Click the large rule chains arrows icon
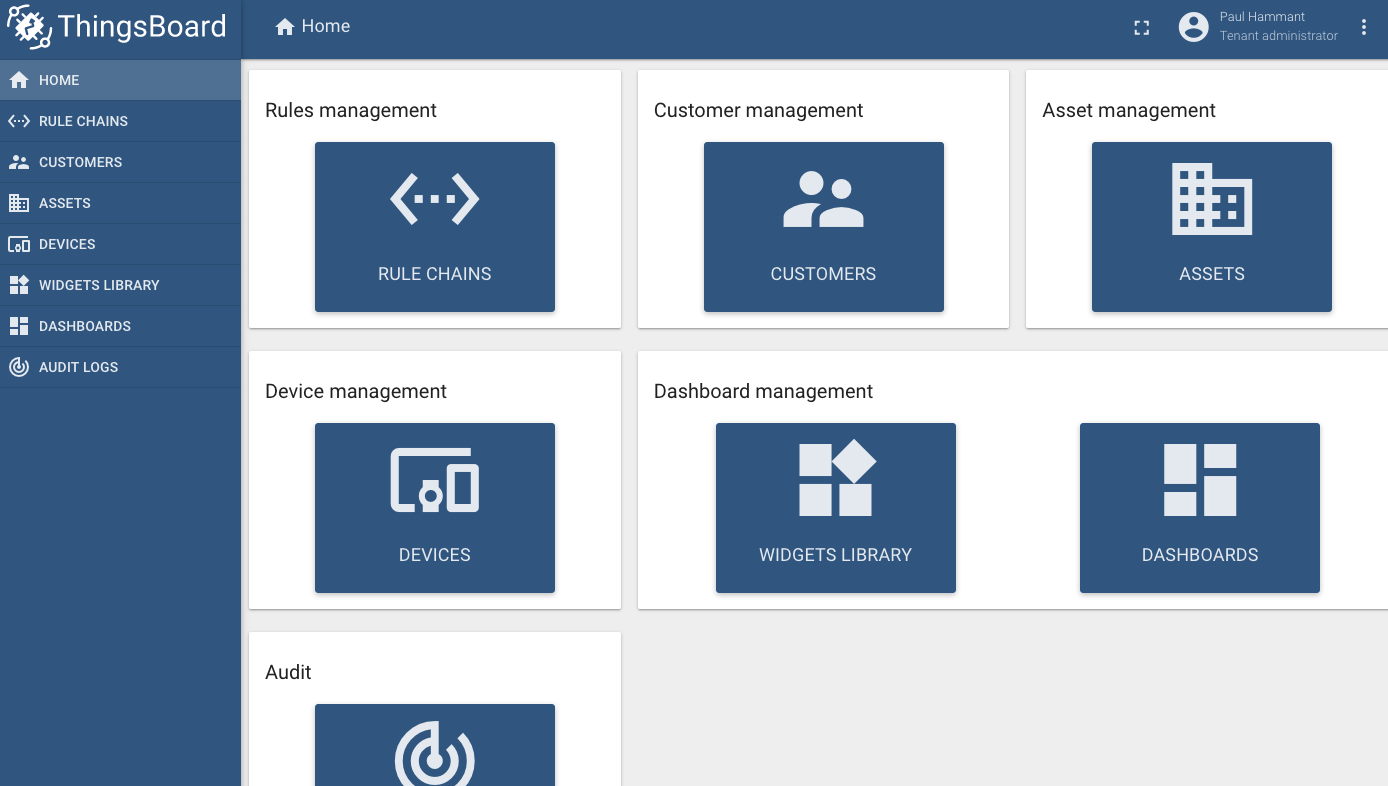This screenshot has height=786, width=1388. pyautogui.click(x=434, y=199)
